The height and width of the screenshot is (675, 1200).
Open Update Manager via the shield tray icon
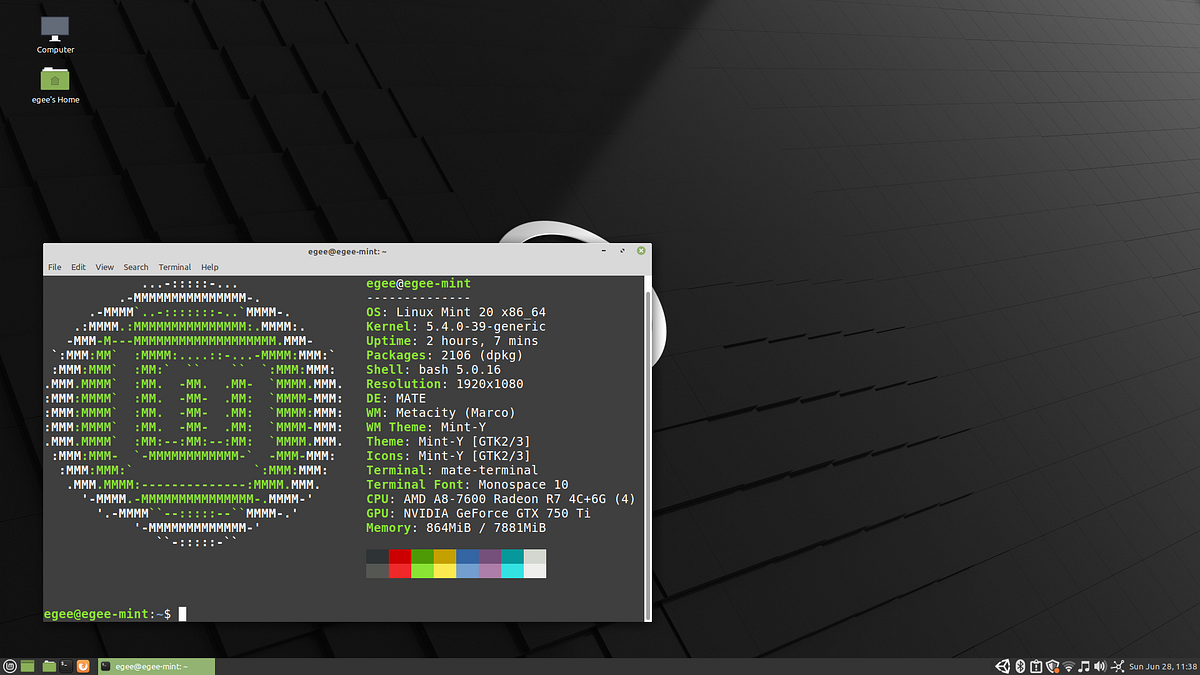[x=1052, y=665]
